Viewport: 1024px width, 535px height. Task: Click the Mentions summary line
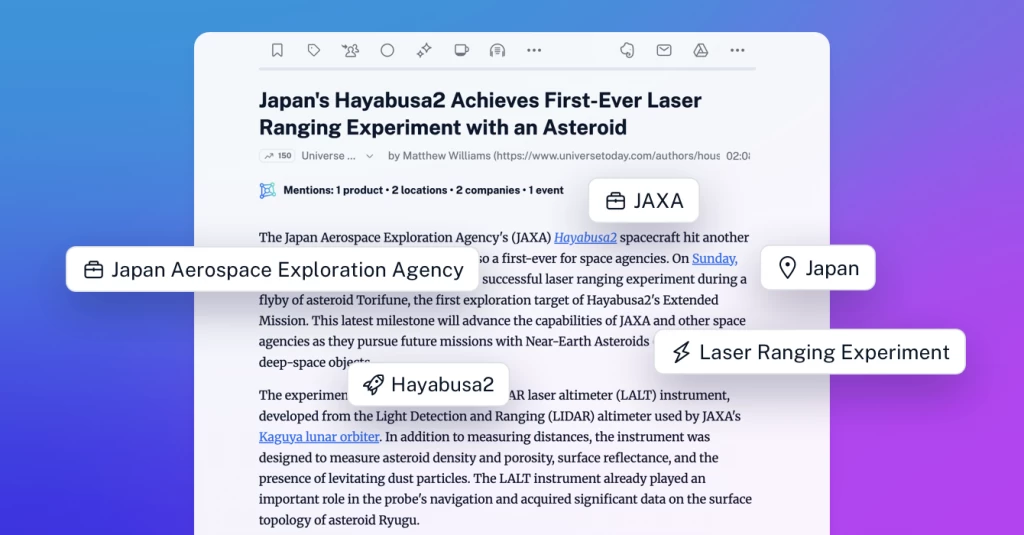click(x=423, y=191)
